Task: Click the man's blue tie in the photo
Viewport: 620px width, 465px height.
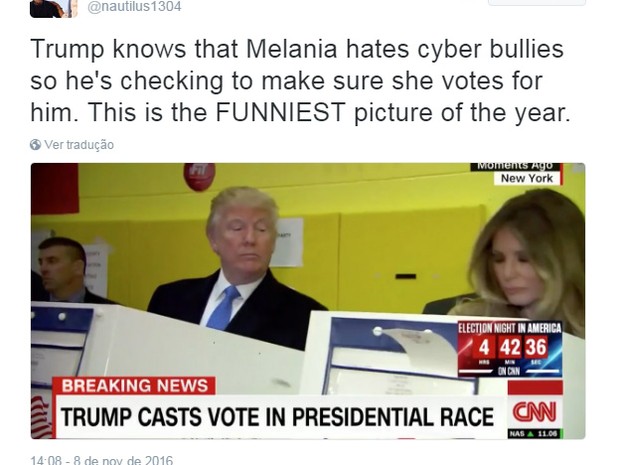Action: (223, 307)
